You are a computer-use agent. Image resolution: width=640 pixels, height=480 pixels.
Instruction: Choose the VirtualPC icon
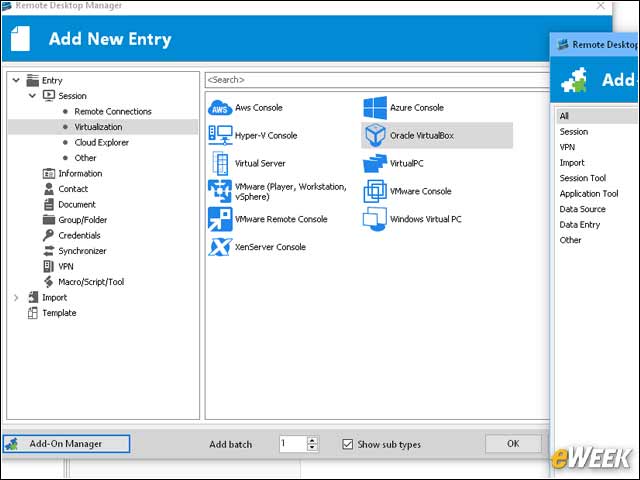(375, 163)
